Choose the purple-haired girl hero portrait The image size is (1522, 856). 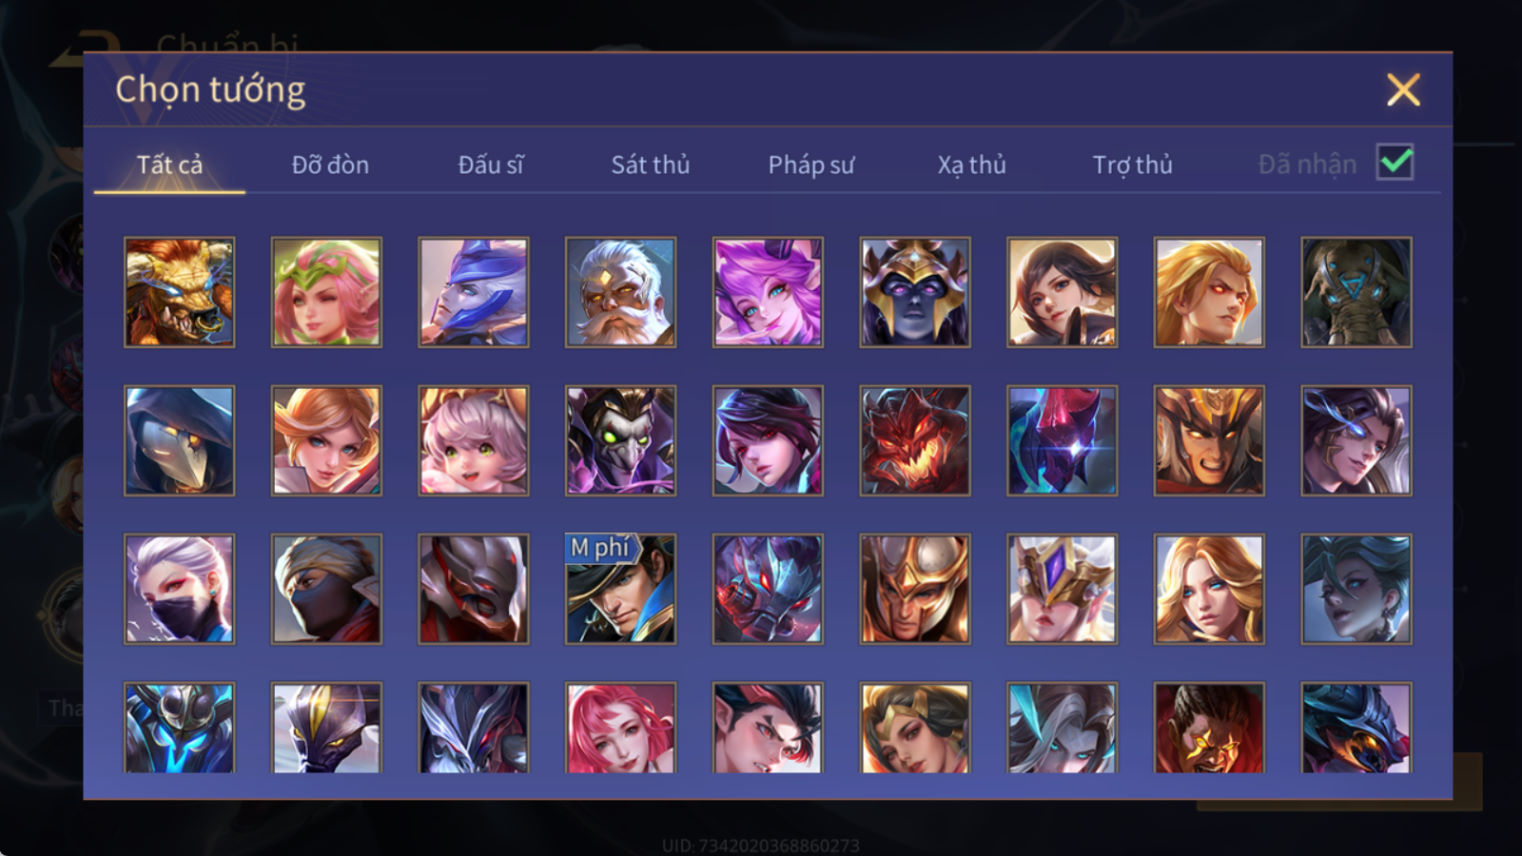pyautogui.click(x=767, y=292)
